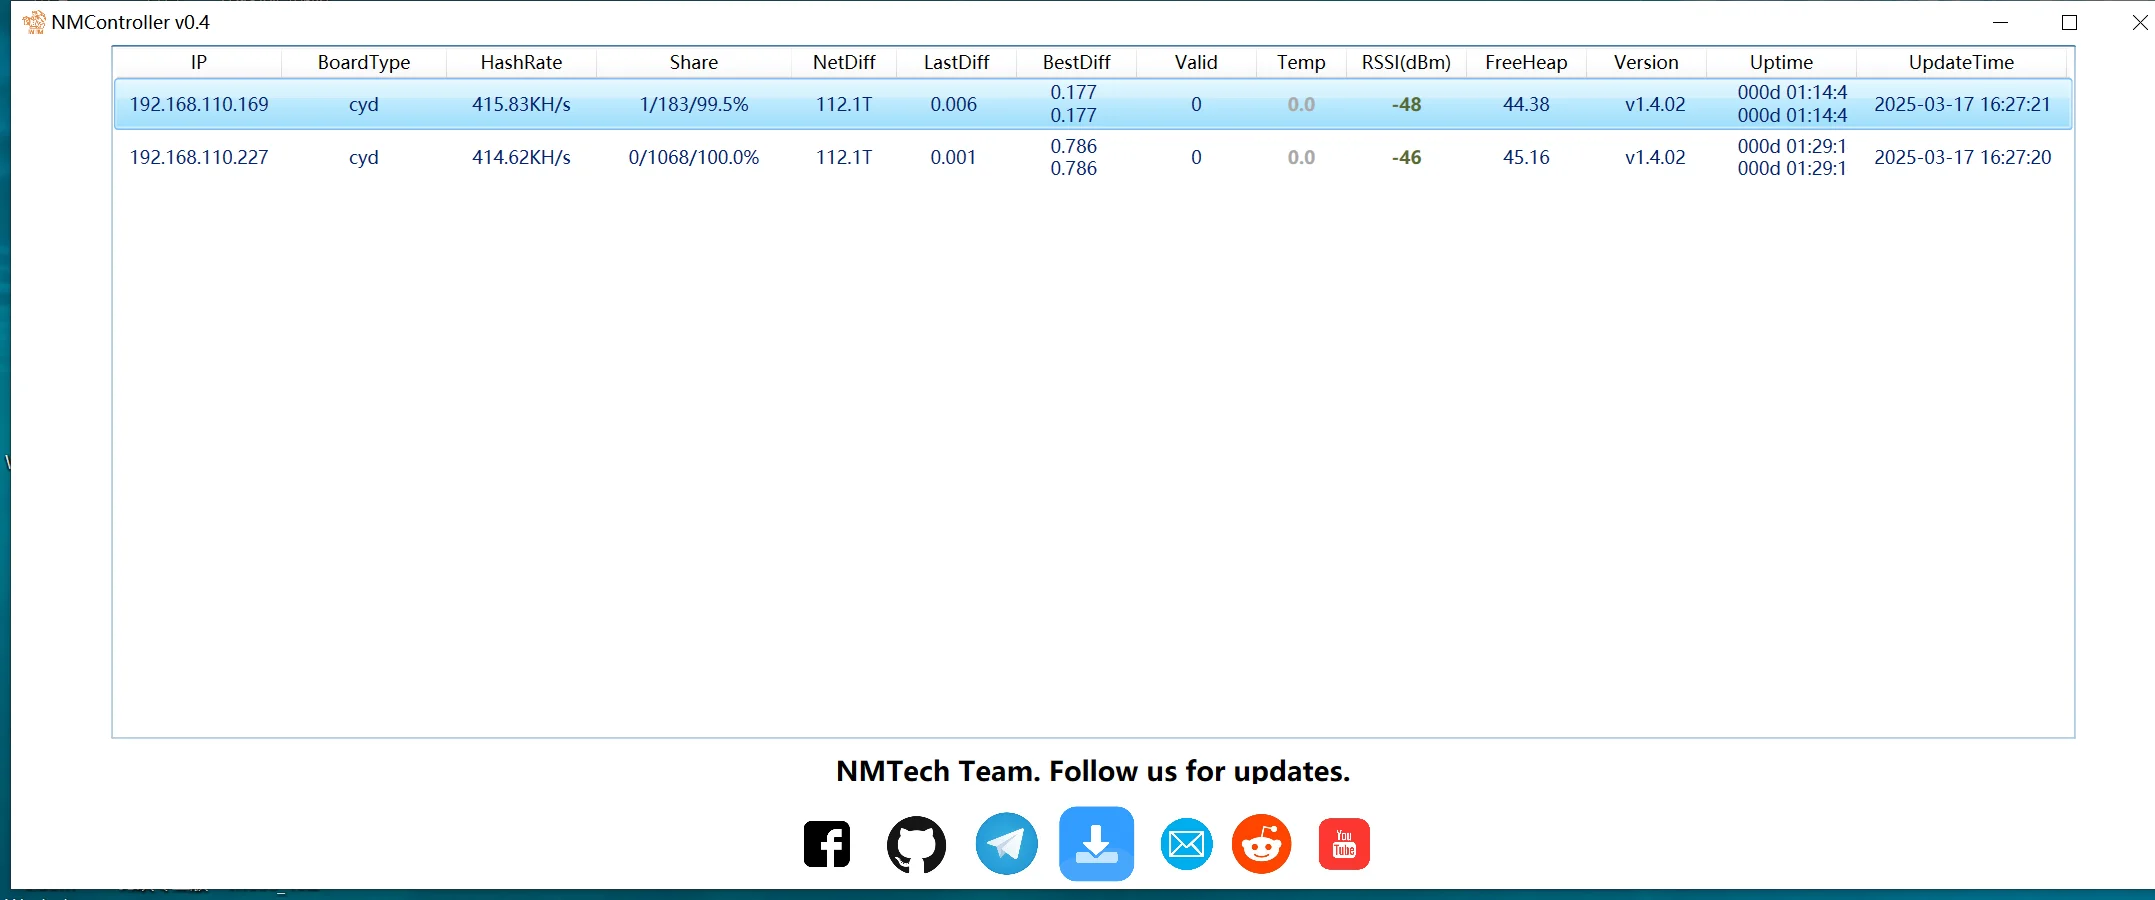Select device row 192.168.110.227
Image resolution: width=2155 pixels, height=900 pixels.
click(x=1093, y=157)
